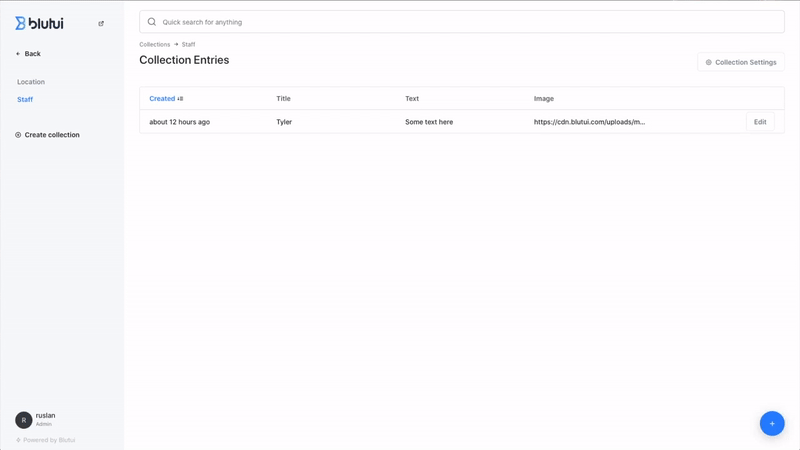
Task: Open the Tyler entry row
Action: click(284, 122)
